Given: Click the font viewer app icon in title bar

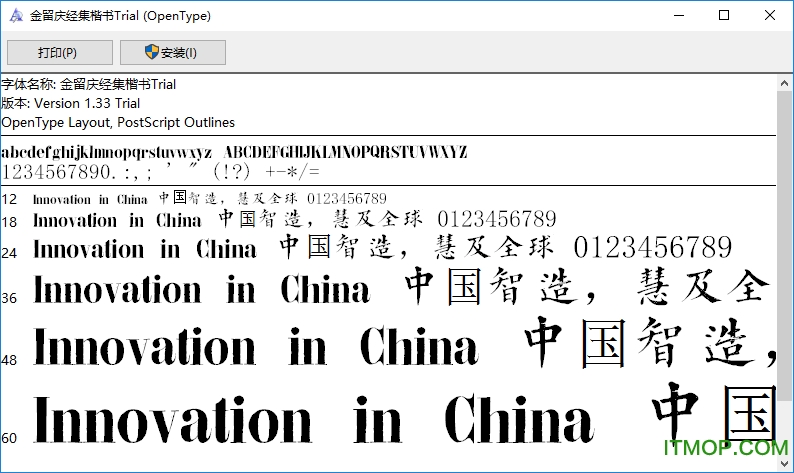Looking at the screenshot, I should [x=16, y=16].
